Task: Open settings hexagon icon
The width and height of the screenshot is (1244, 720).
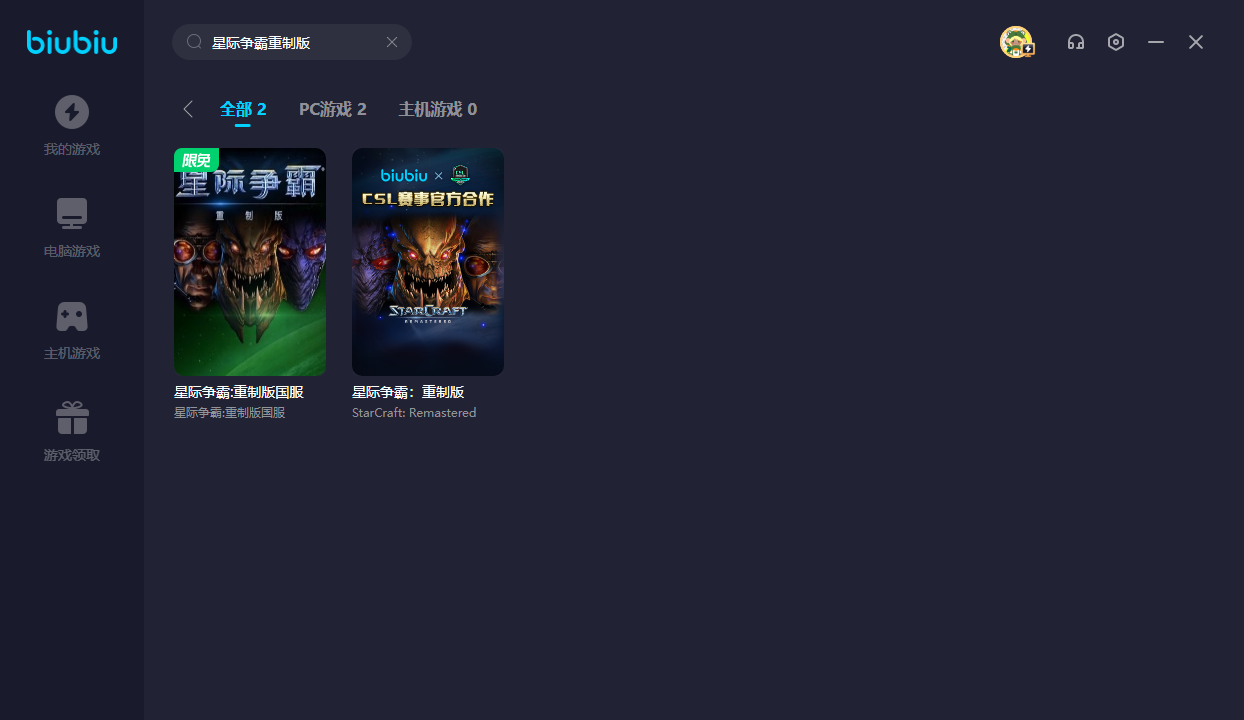Action: coord(1116,42)
